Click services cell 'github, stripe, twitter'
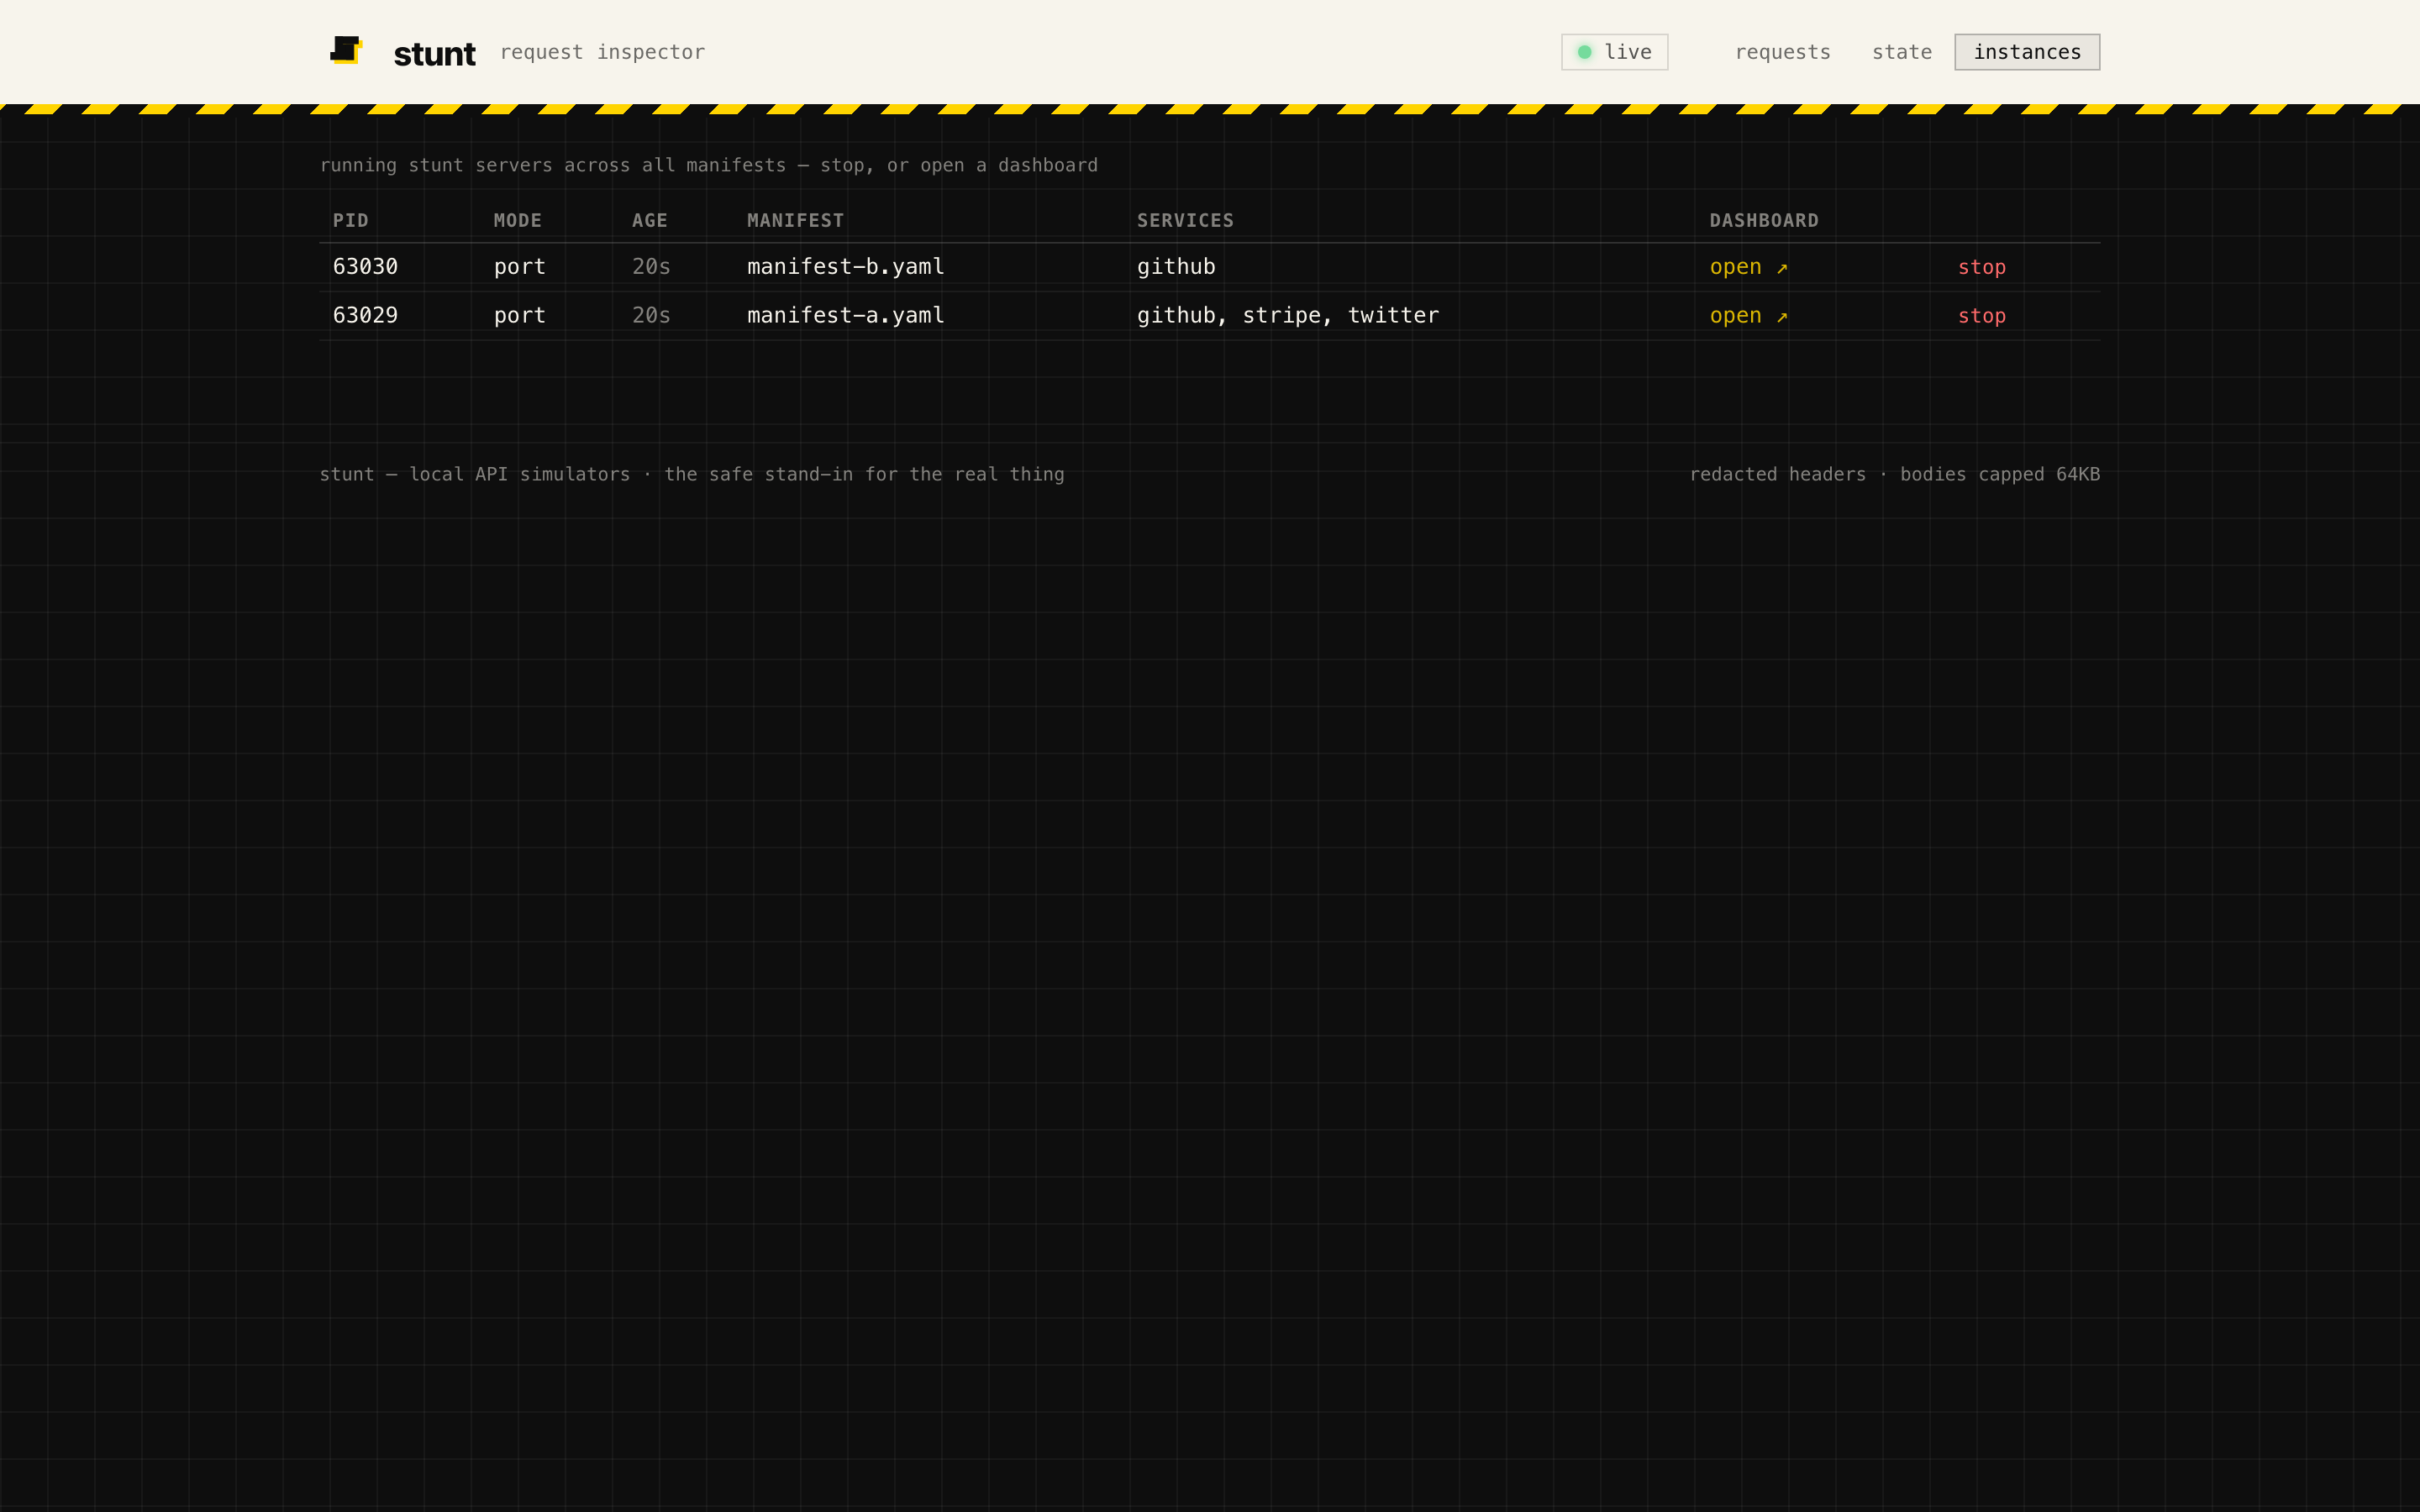Viewport: 2420px width, 1512px height. point(1287,316)
